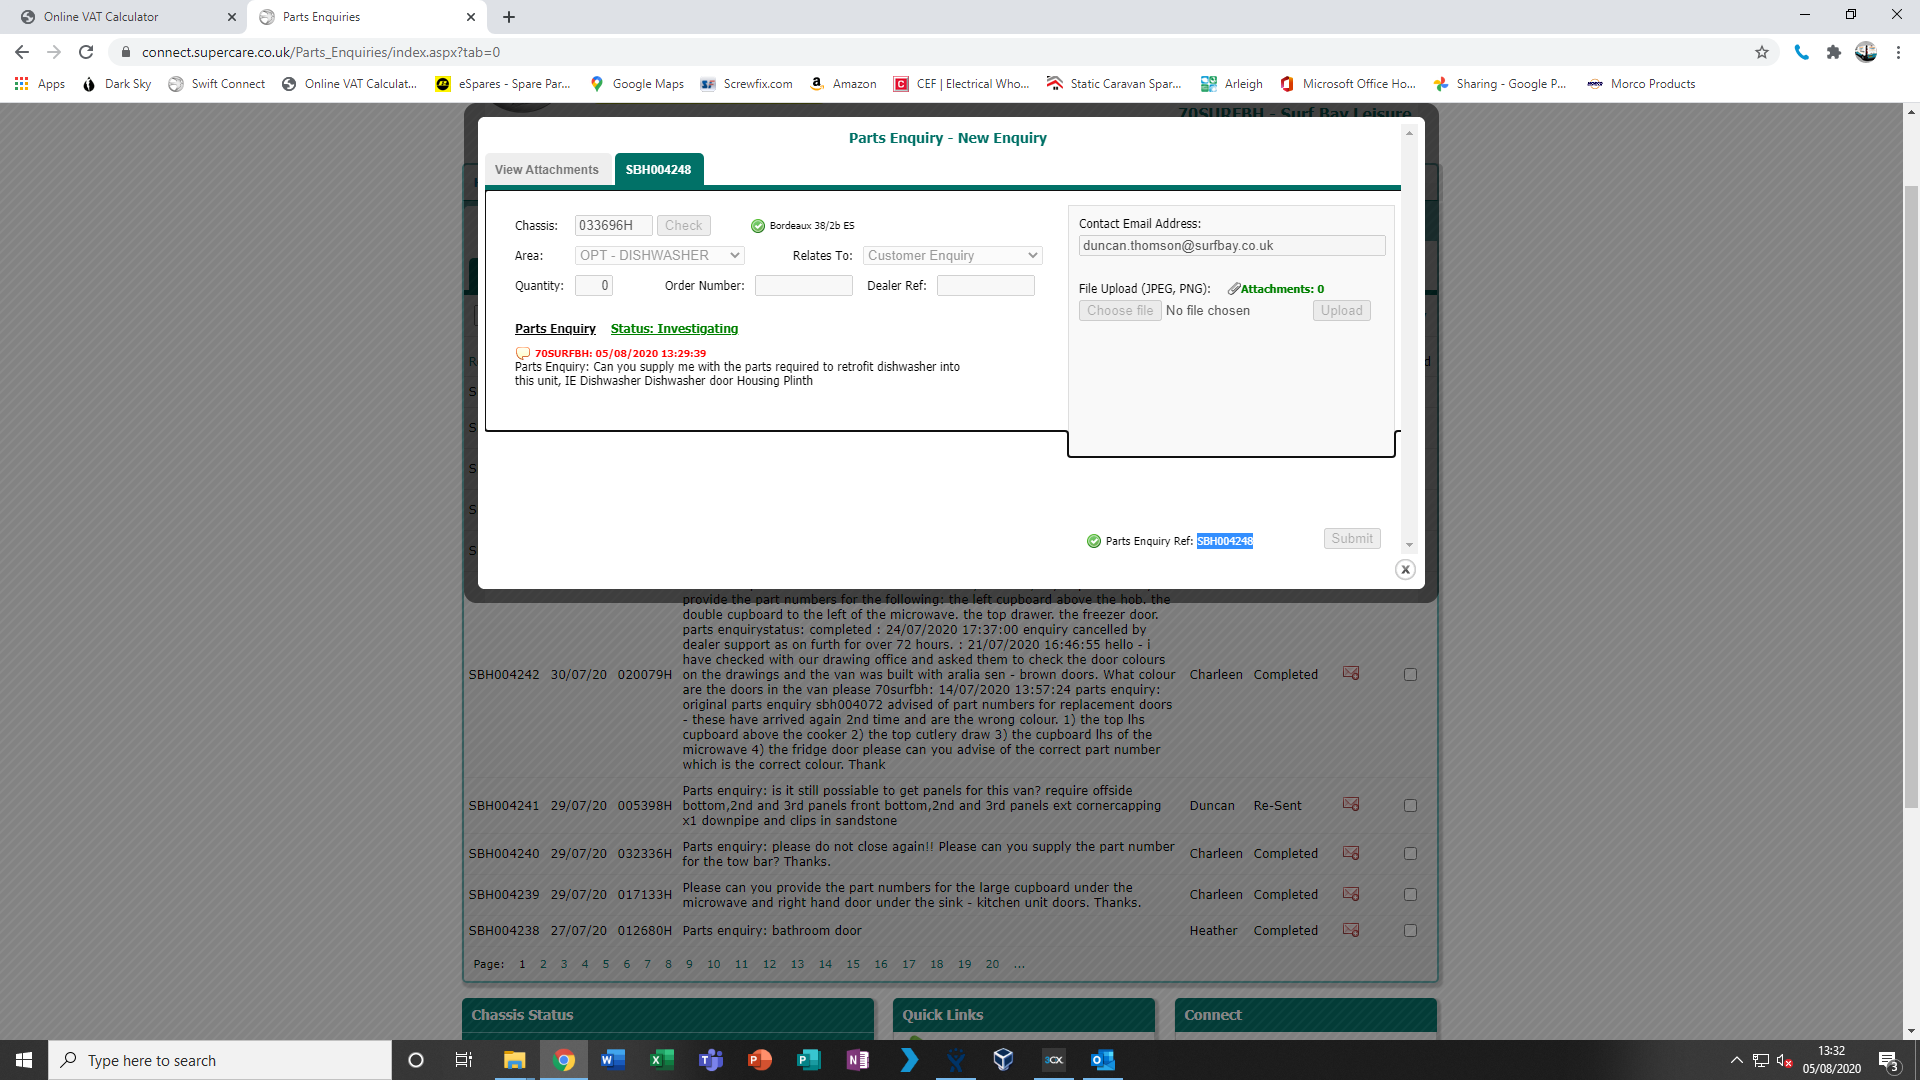Click the Choose file button
1920x1080 pixels.
[1120, 311]
